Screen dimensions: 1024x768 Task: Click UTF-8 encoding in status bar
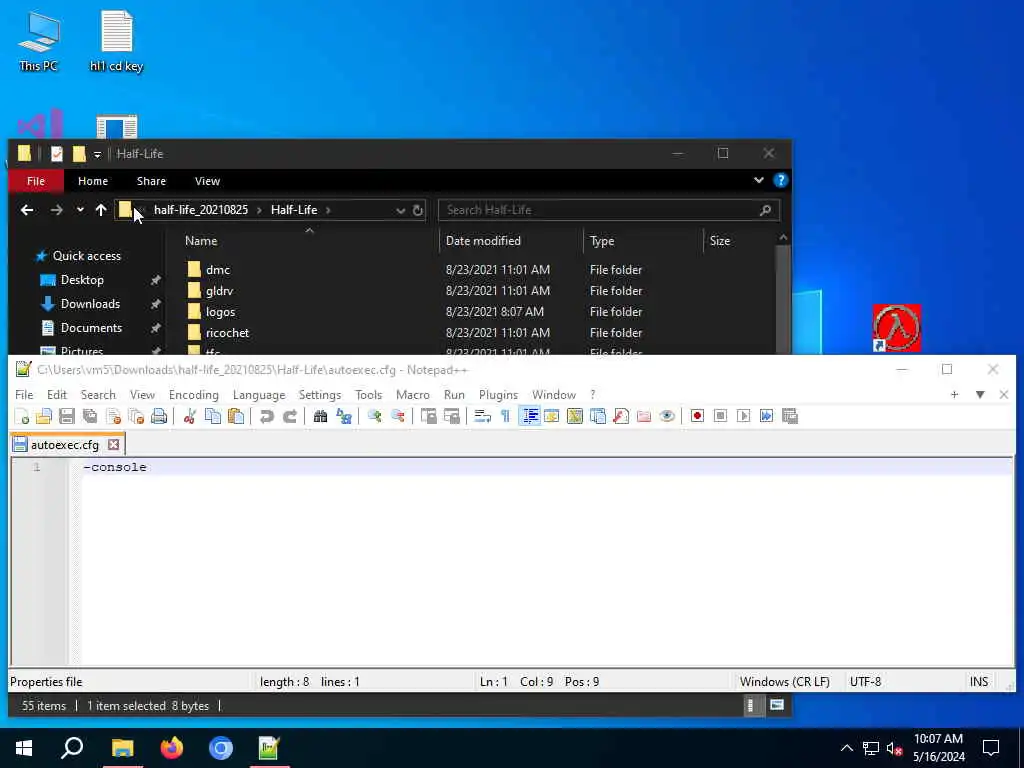(865, 682)
